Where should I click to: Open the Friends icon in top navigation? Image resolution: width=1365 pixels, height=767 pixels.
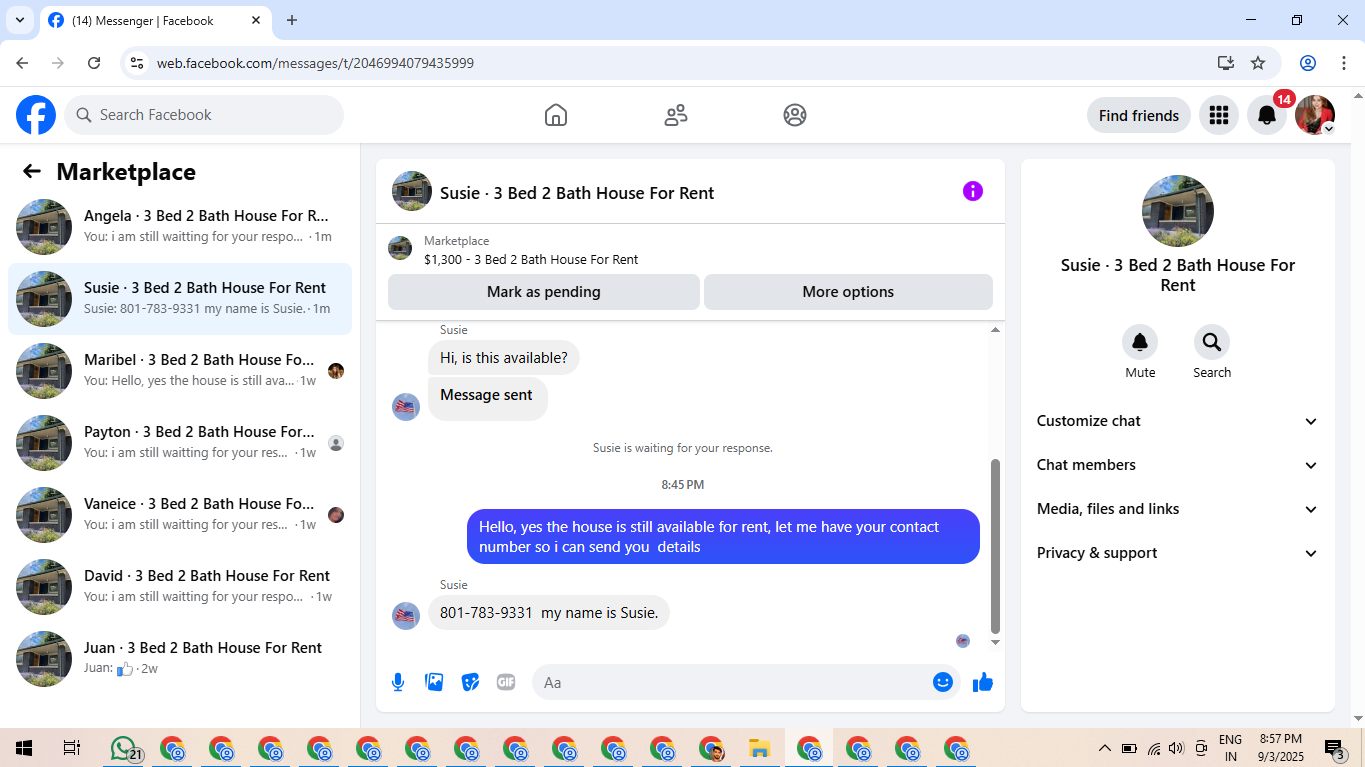click(676, 115)
